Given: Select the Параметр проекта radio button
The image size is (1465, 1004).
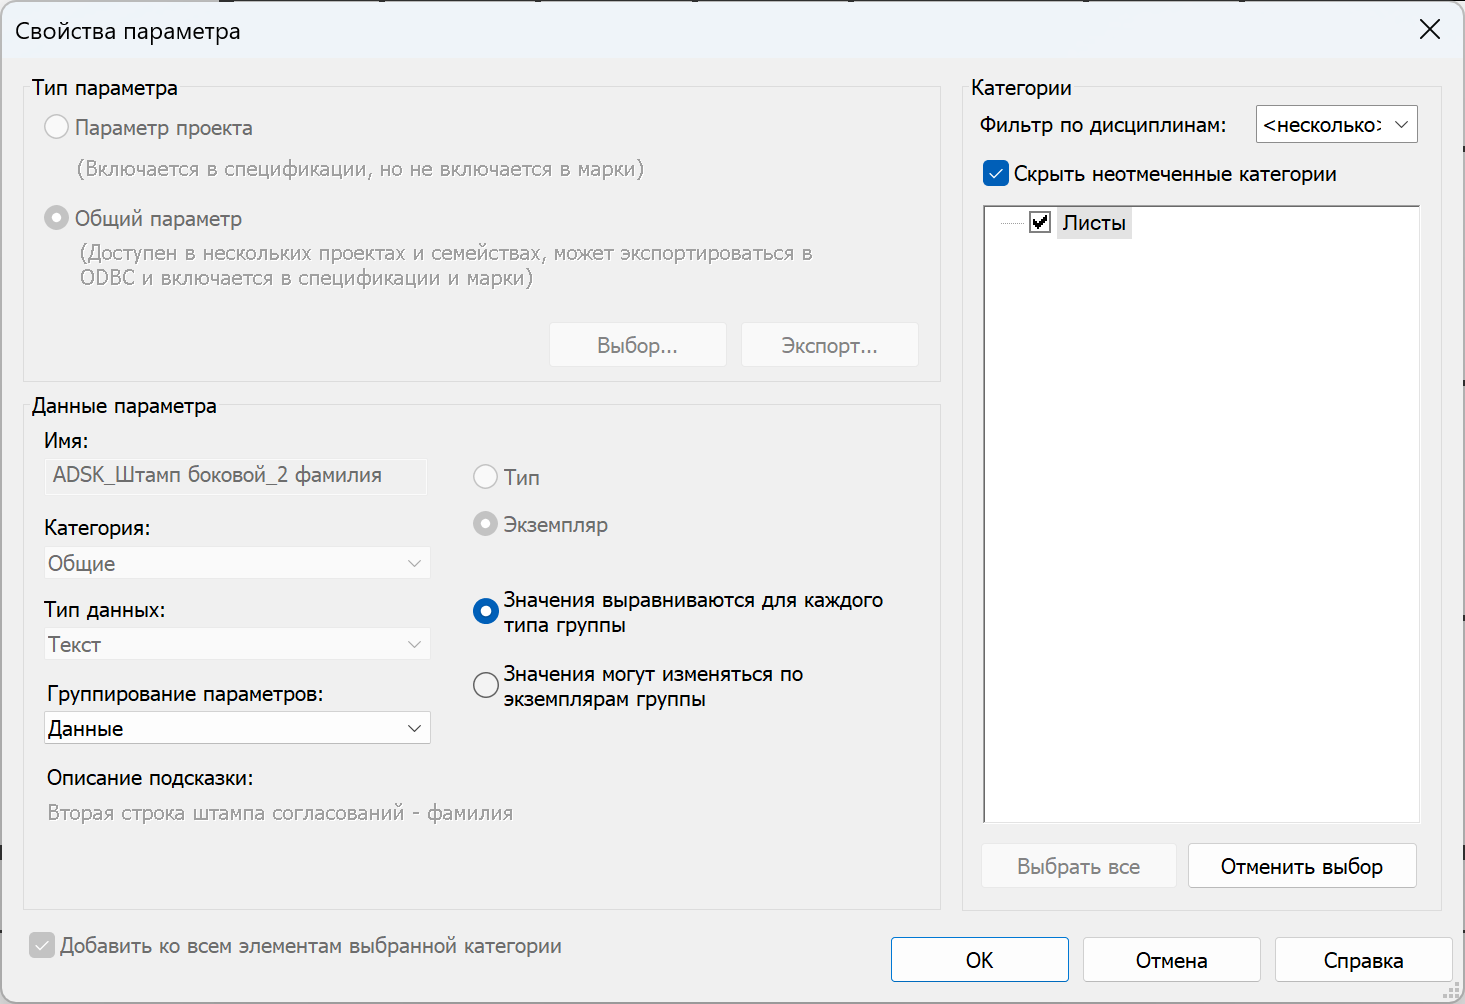Looking at the screenshot, I should [57, 128].
